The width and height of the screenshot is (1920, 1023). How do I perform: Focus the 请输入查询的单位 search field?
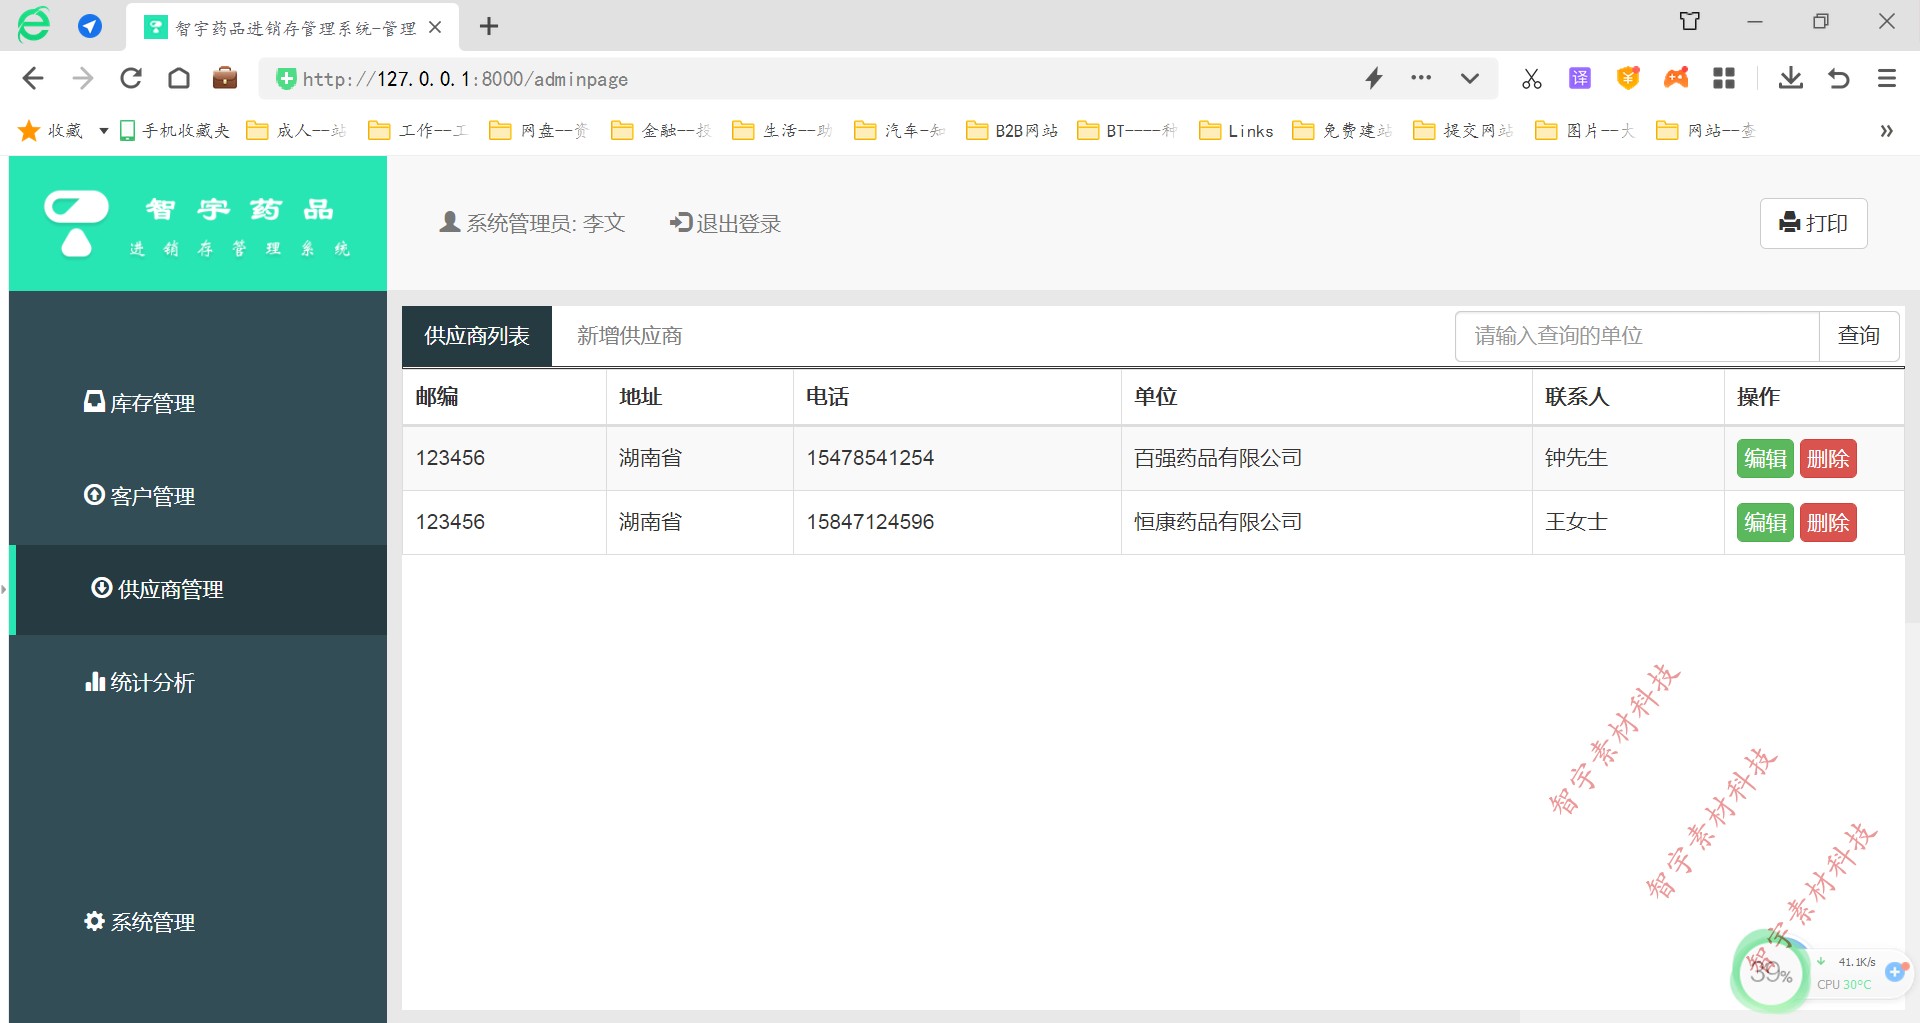pyautogui.click(x=1637, y=336)
